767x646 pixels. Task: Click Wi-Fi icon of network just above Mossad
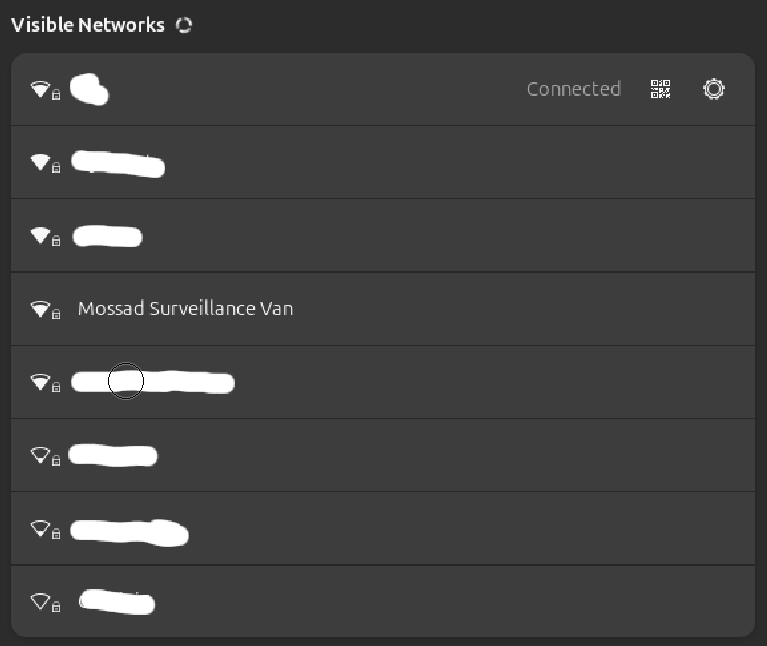(x=39, y=235)
